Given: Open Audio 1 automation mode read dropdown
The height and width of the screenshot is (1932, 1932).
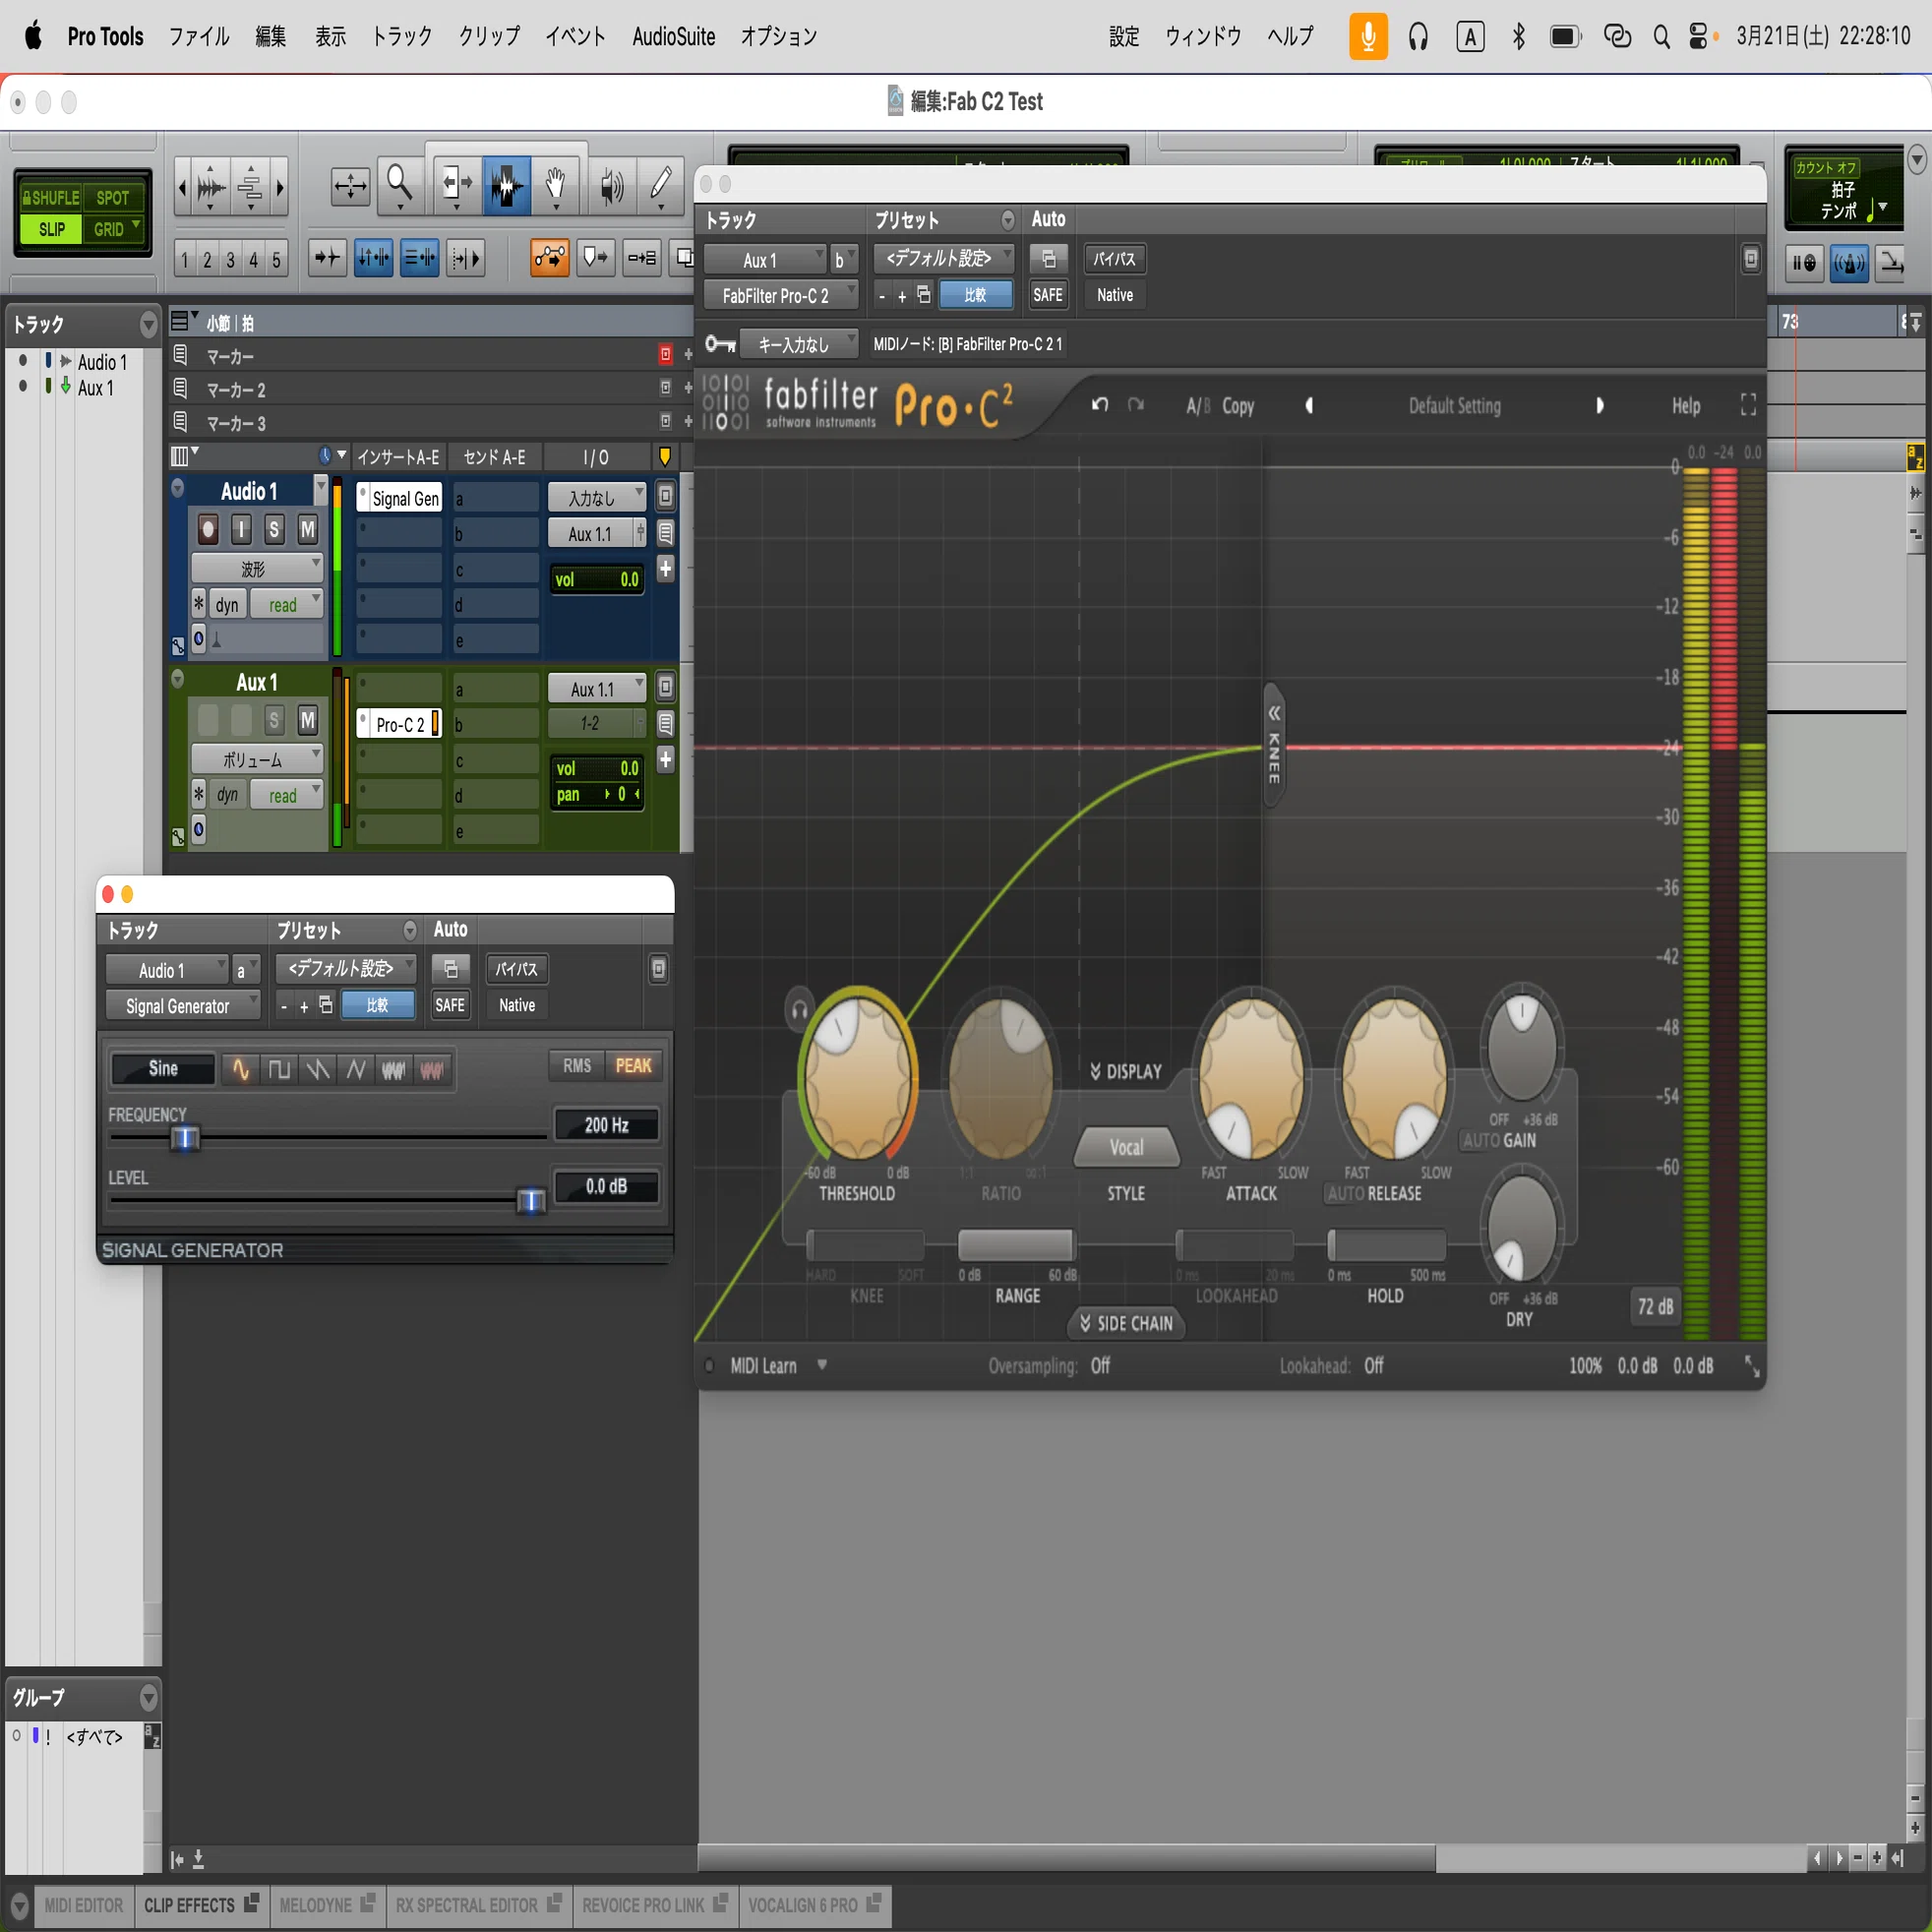Looking at the screenshot, I should click(x=287, y=605).
